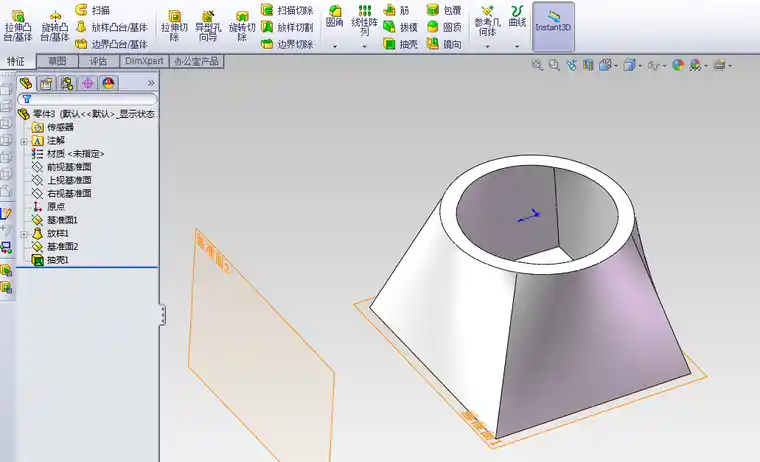
Task: Open the DimXpertManager panel tab
Action: [x=87, y=83]
